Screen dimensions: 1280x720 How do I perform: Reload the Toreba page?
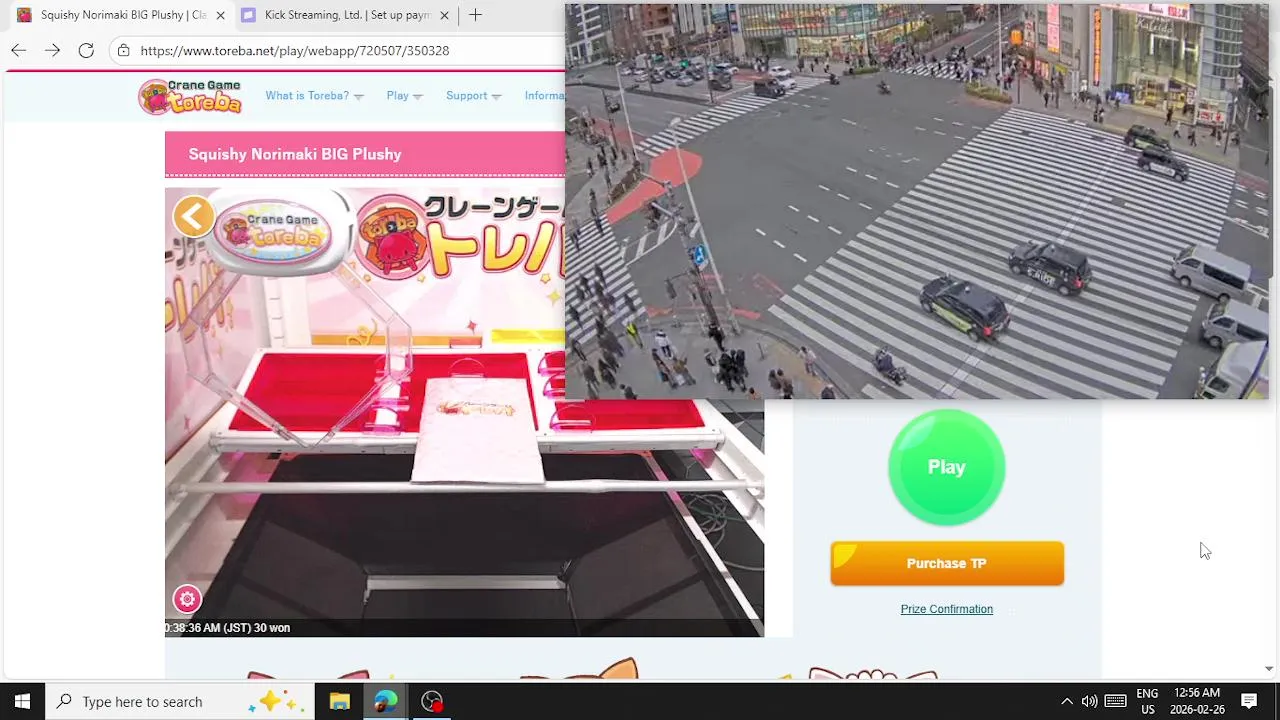coord(86,50)
